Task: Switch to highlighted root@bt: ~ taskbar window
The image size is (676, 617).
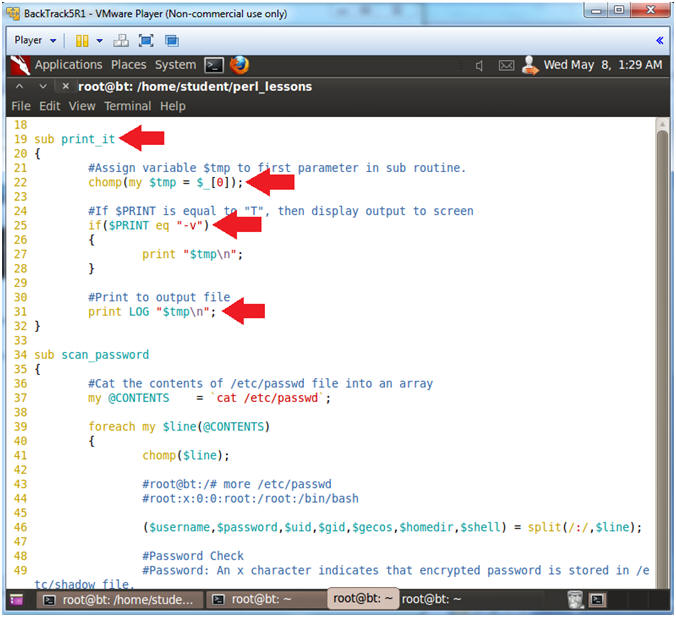Action: (x=363, y=598)
